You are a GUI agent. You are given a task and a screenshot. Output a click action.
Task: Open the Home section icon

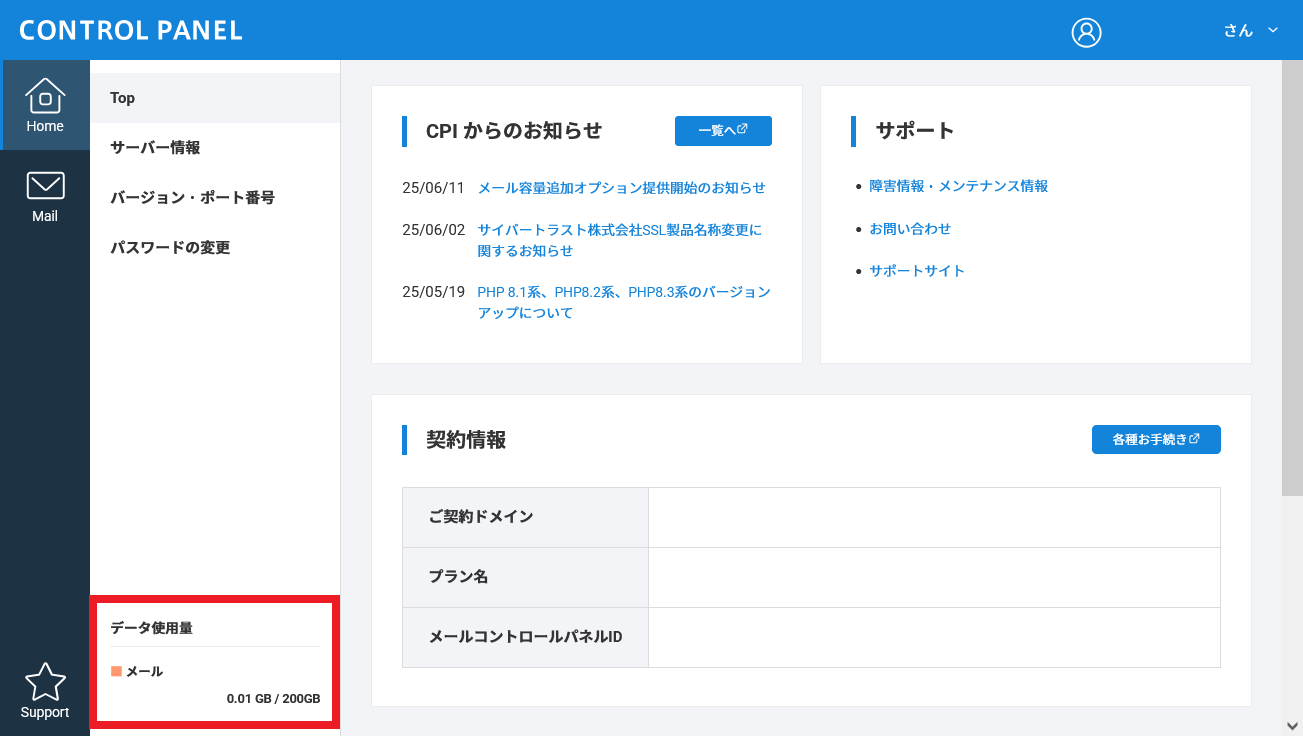click(45, 97)
